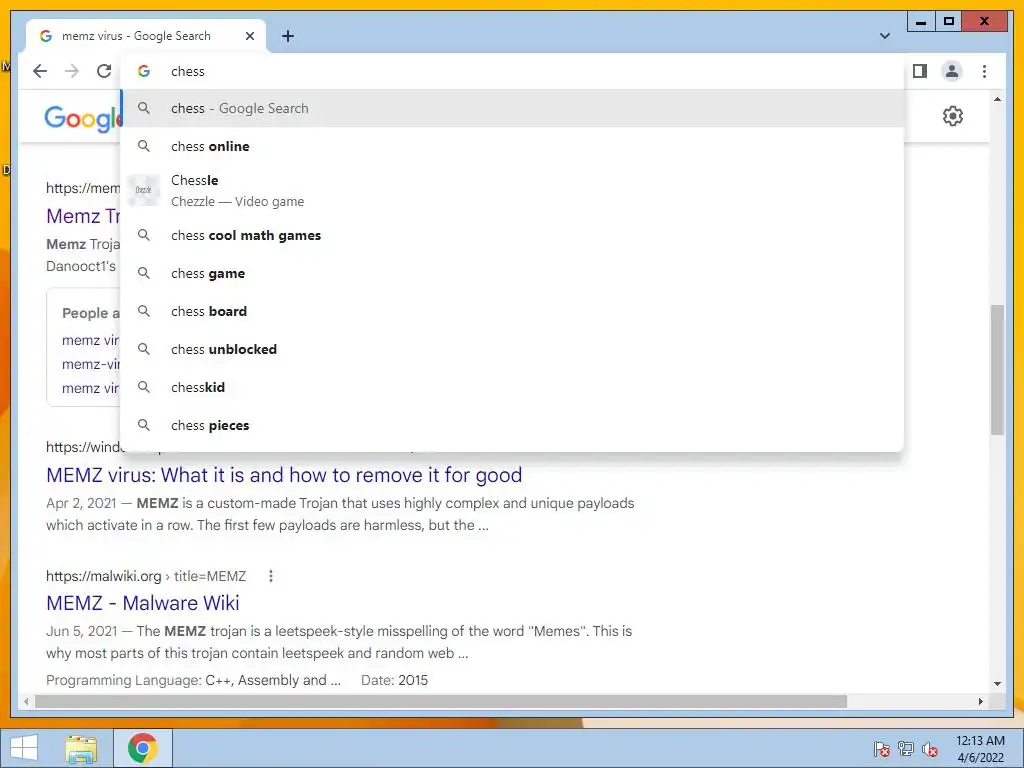Open MEMZ - Malware Wiki link
1024x768 pixels.
click(x=142, y=603)
